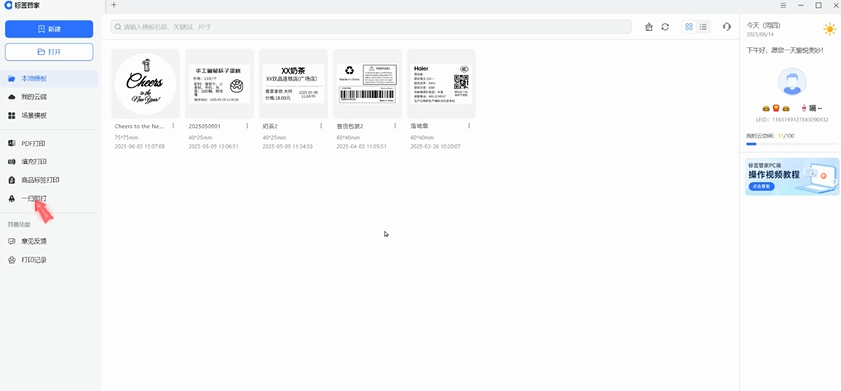Click the 今天 (周四) date header
This screenshot has height=391, width=841.
[763, 26]
